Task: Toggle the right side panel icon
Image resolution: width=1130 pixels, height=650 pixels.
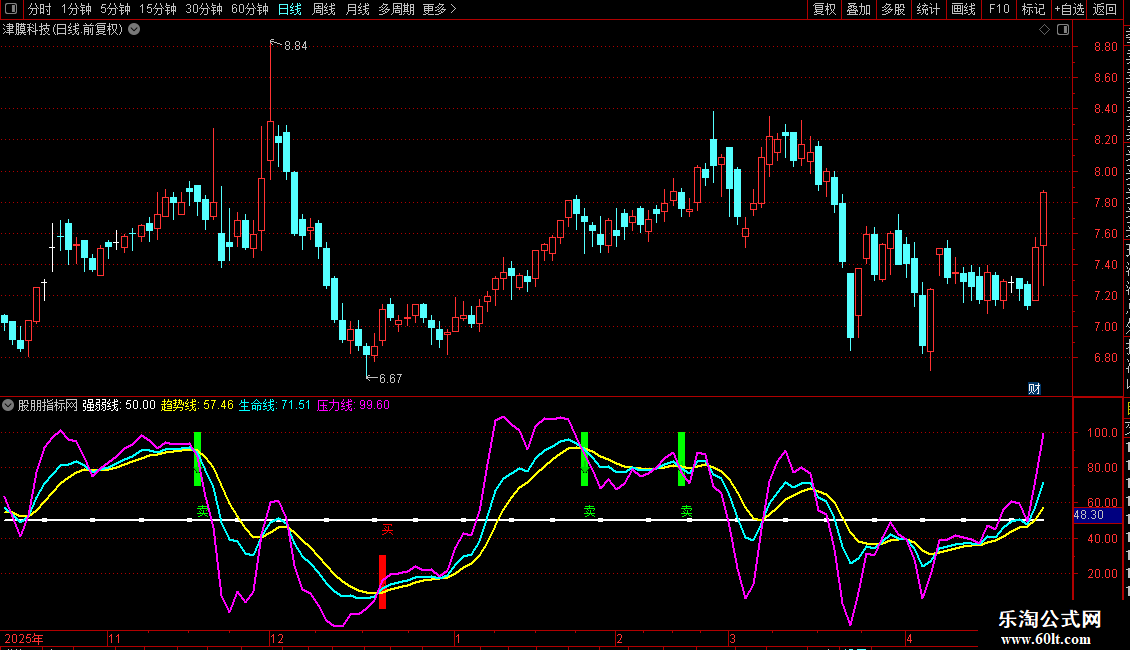Action: (x=1063, y=29)
